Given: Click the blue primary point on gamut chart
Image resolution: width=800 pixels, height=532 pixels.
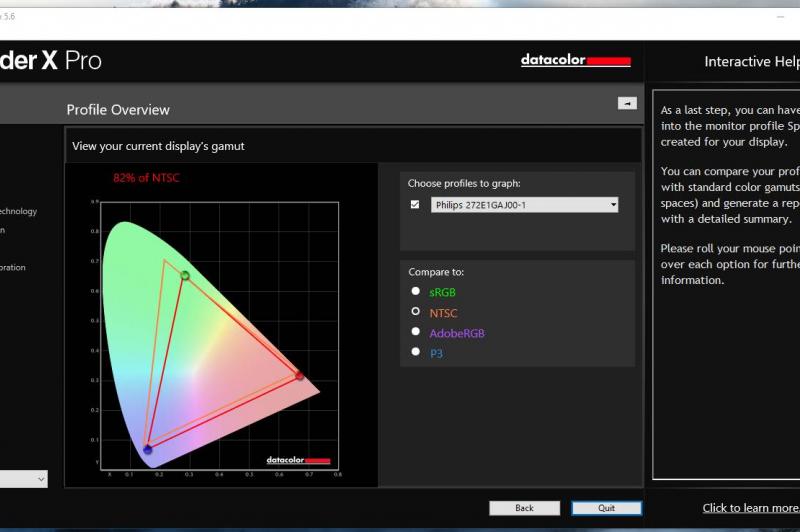Looking at the screenshot, I should [147, 449].
